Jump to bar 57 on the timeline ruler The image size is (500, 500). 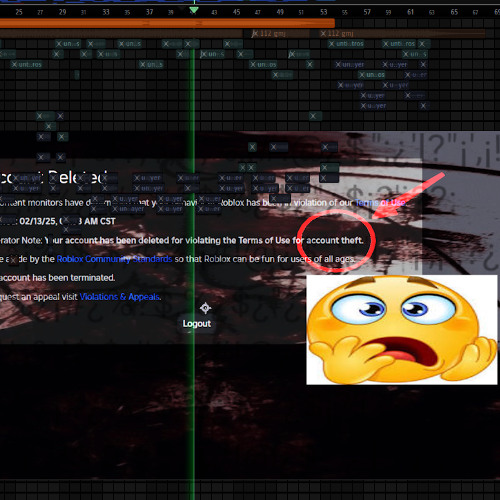coord(367,12)
